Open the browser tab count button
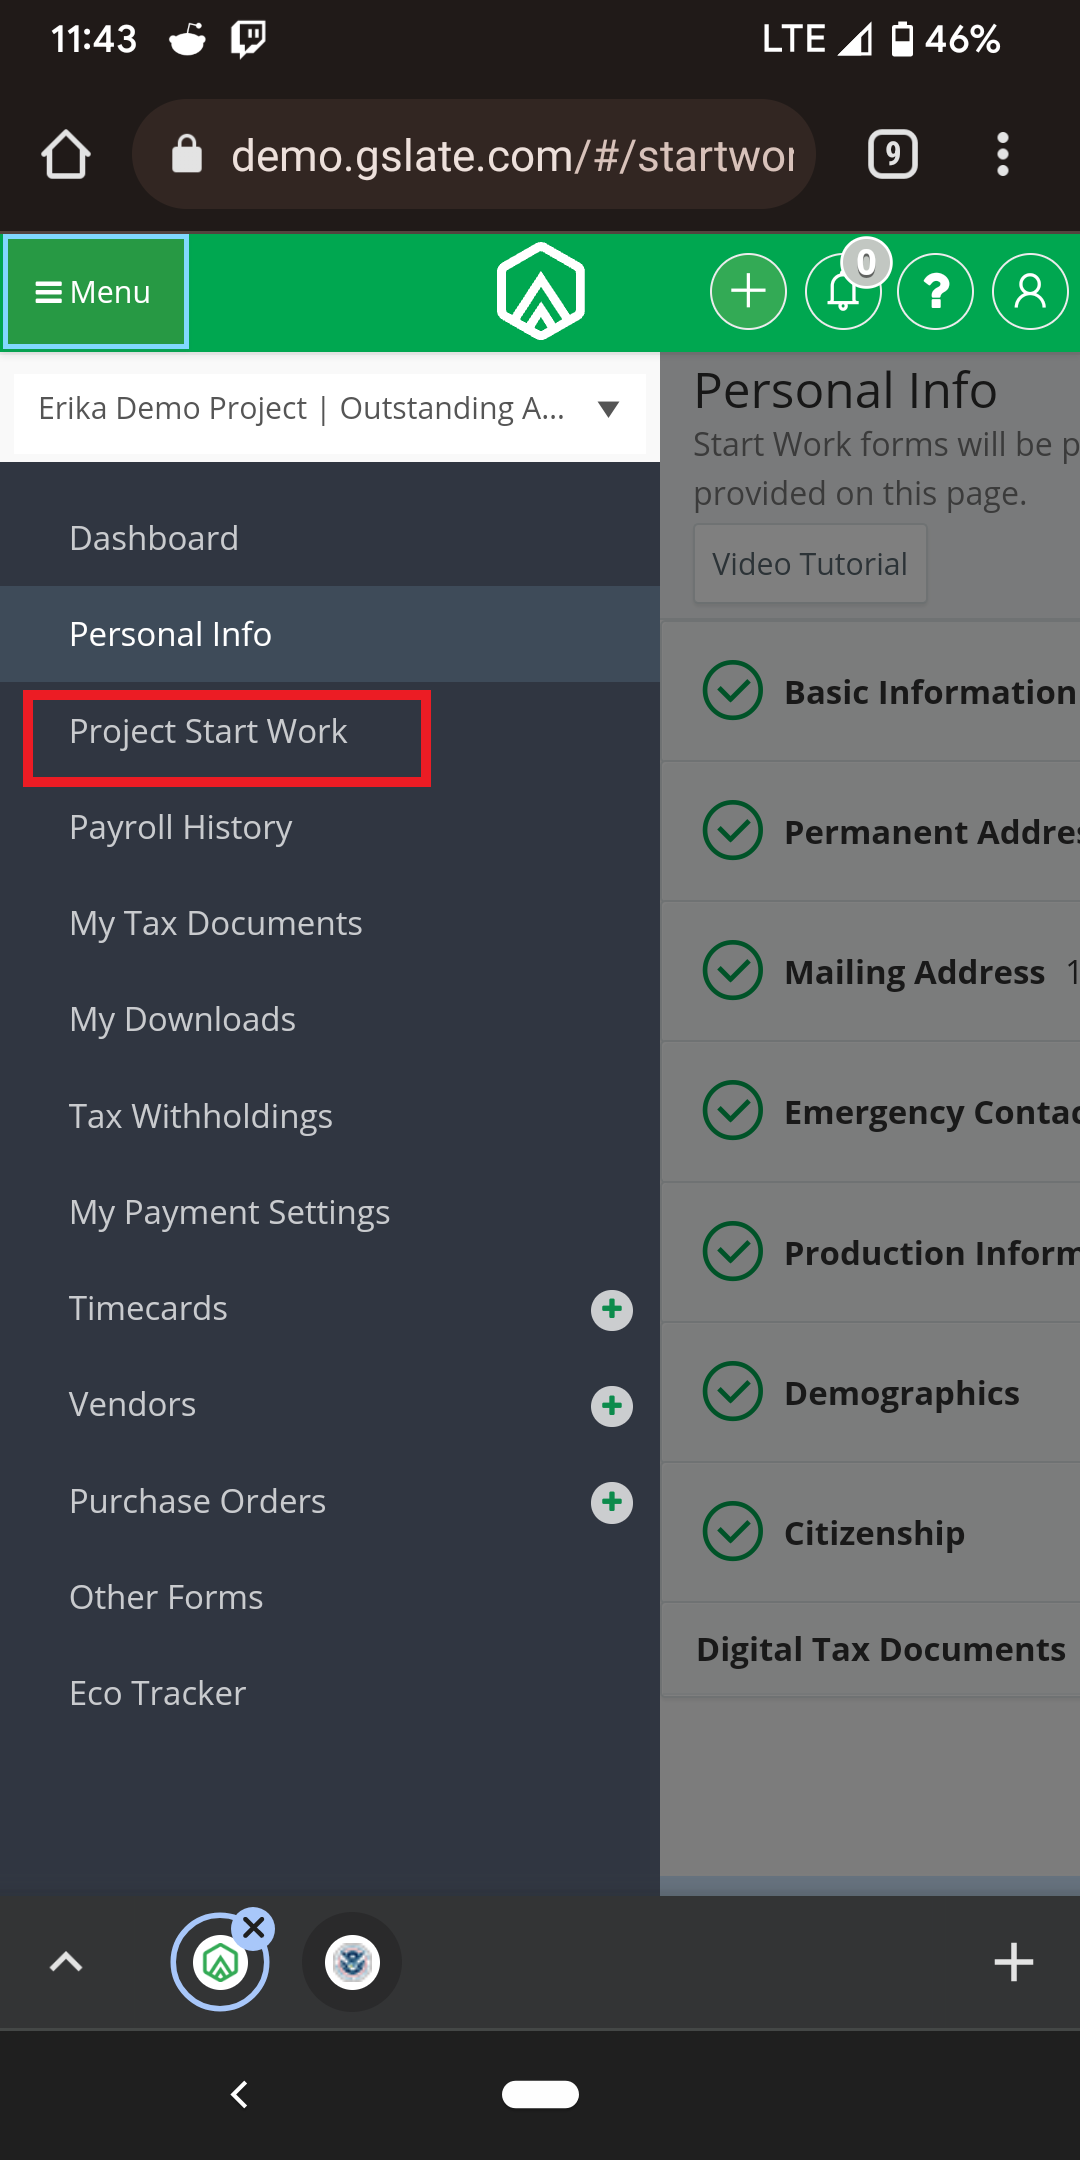The height and width of the screenshot is (2160, 1080). point(893,154)
